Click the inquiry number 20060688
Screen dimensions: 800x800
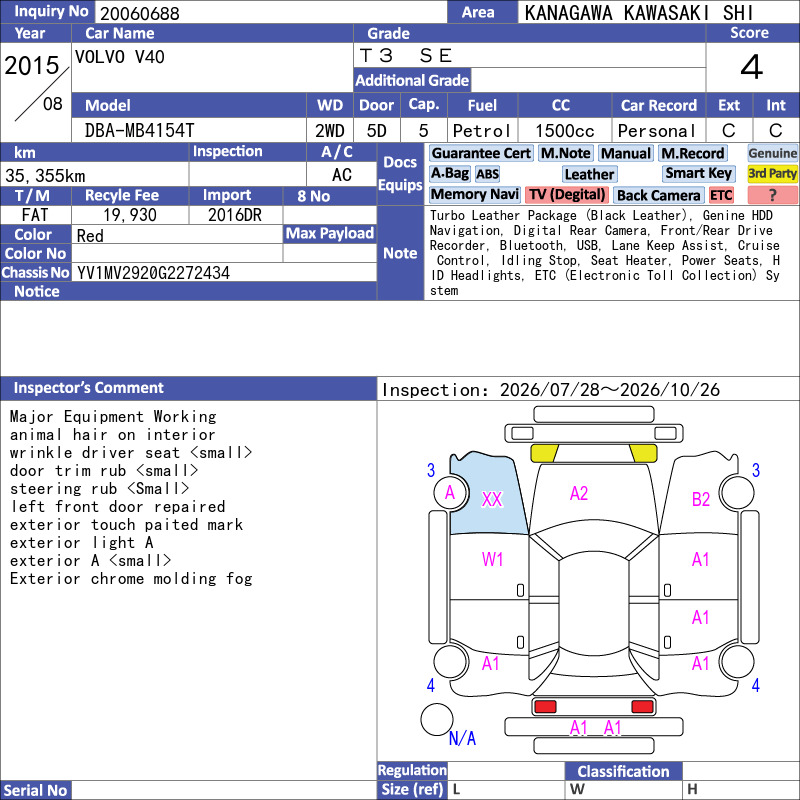[140, 13]
